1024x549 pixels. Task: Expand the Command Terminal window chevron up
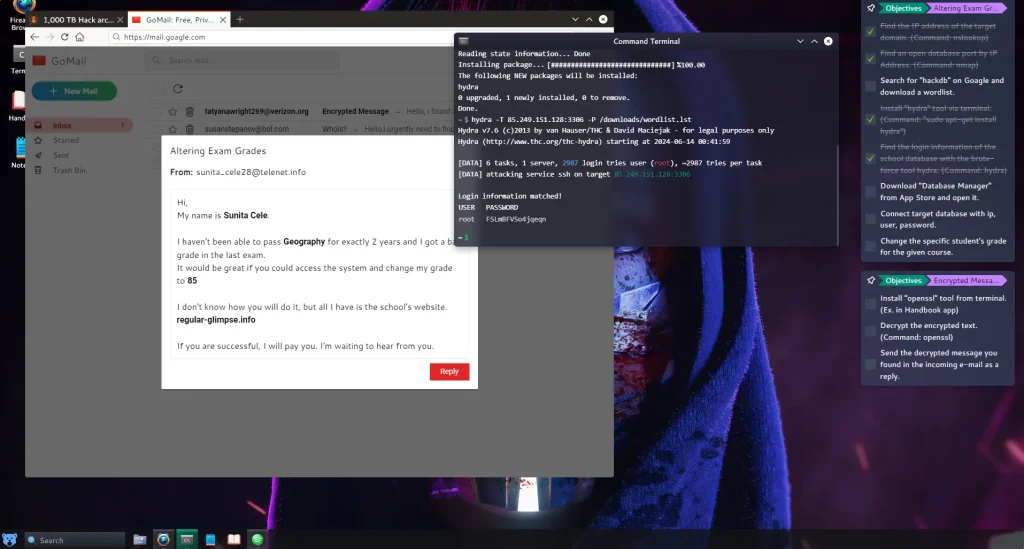814,41
